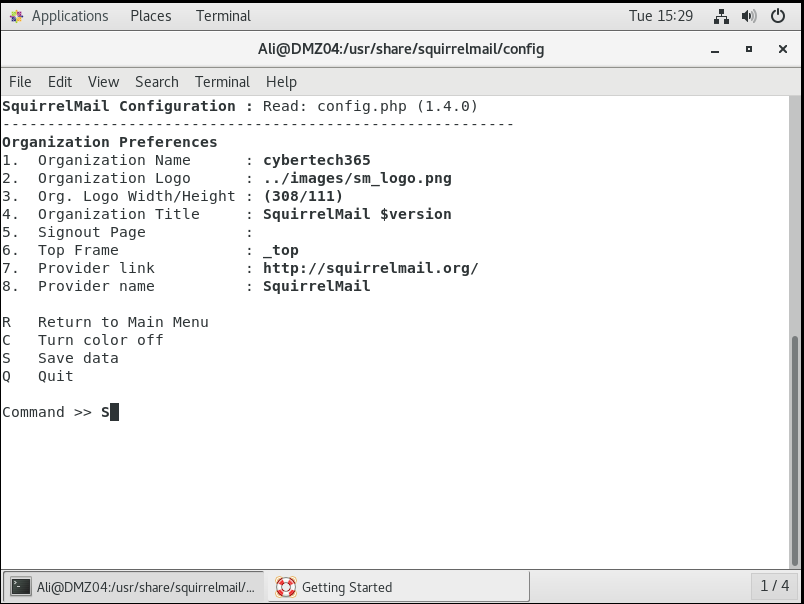
Task: Open the Help menu
Action: (x=281, y=82)
